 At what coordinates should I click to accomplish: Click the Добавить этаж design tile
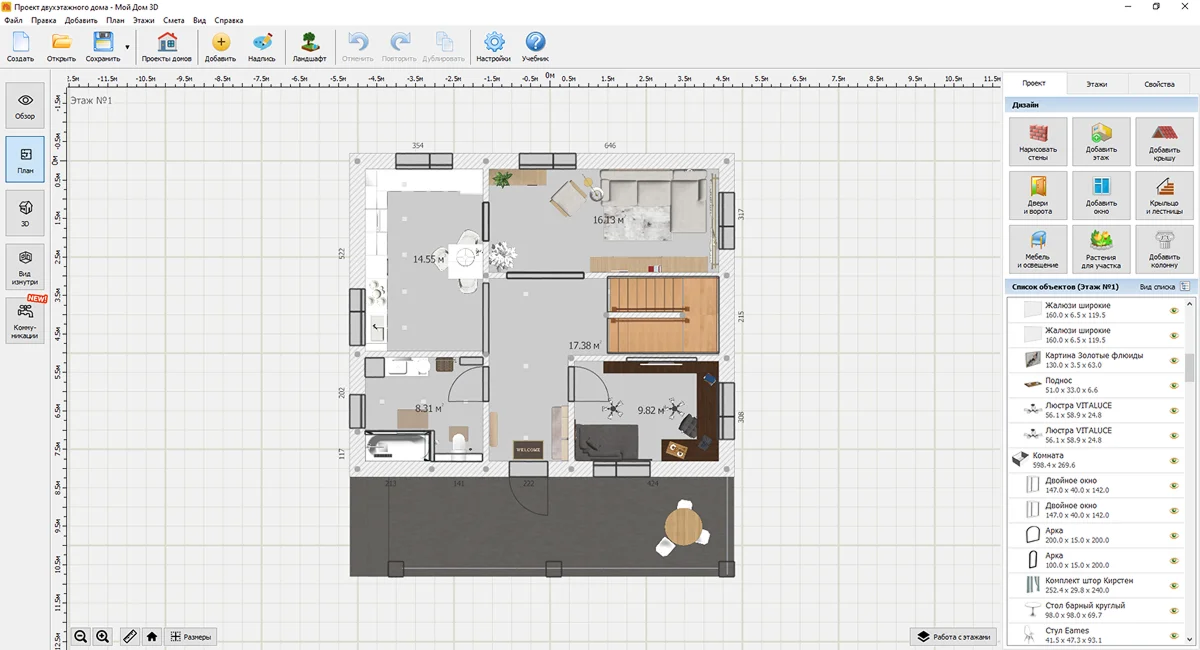click(x=1101, y=142)
